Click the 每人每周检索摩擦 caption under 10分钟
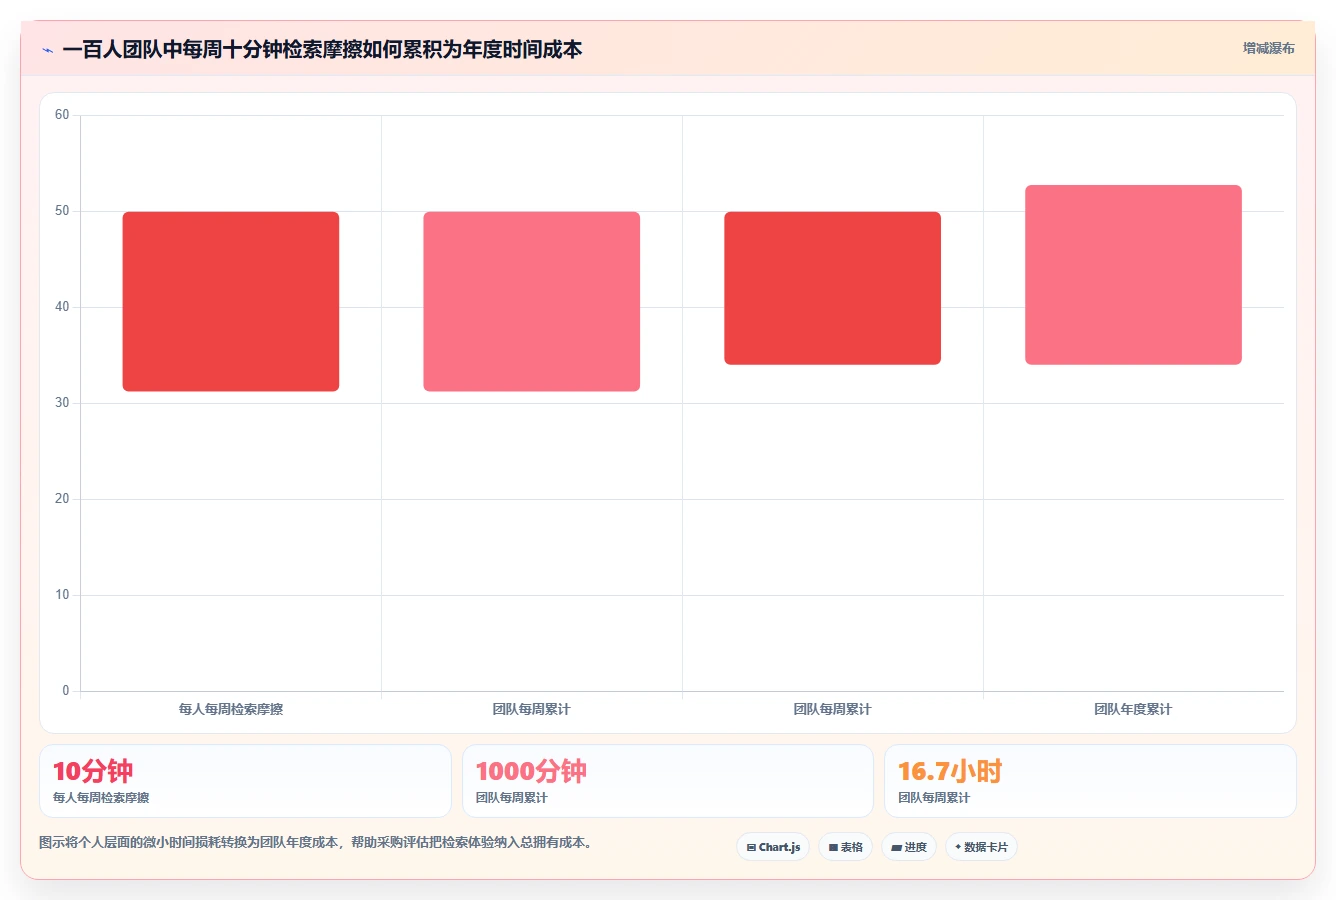Image resolution: width=1336 pixels, height=900 pixels. tap(101, 798)
